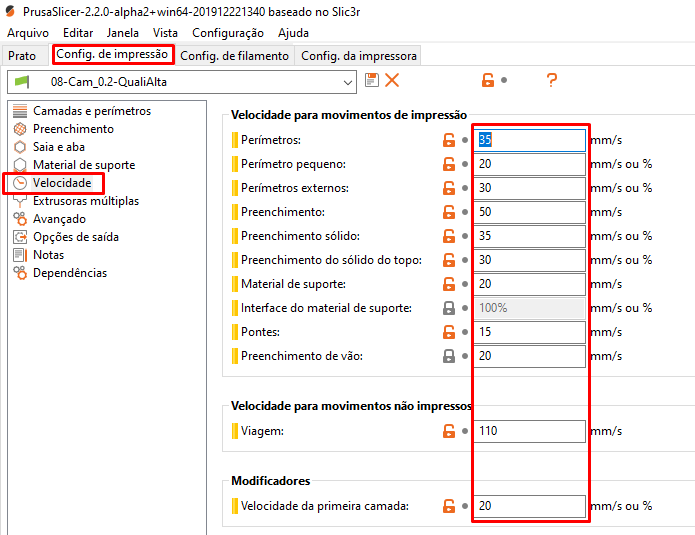Image resolution: width=695 pixels, height=535 pixels.
Task: Click the Preenchimento sidebar icon
Action: (x=20, y=129)
